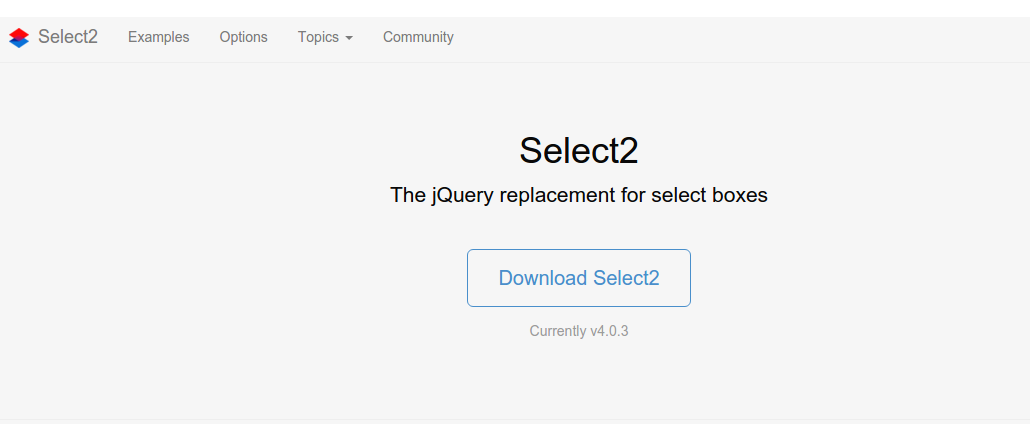Click the large Select2 page heading
The height and width of the screenshot is (438, 1030).
[x=578, y=150]
